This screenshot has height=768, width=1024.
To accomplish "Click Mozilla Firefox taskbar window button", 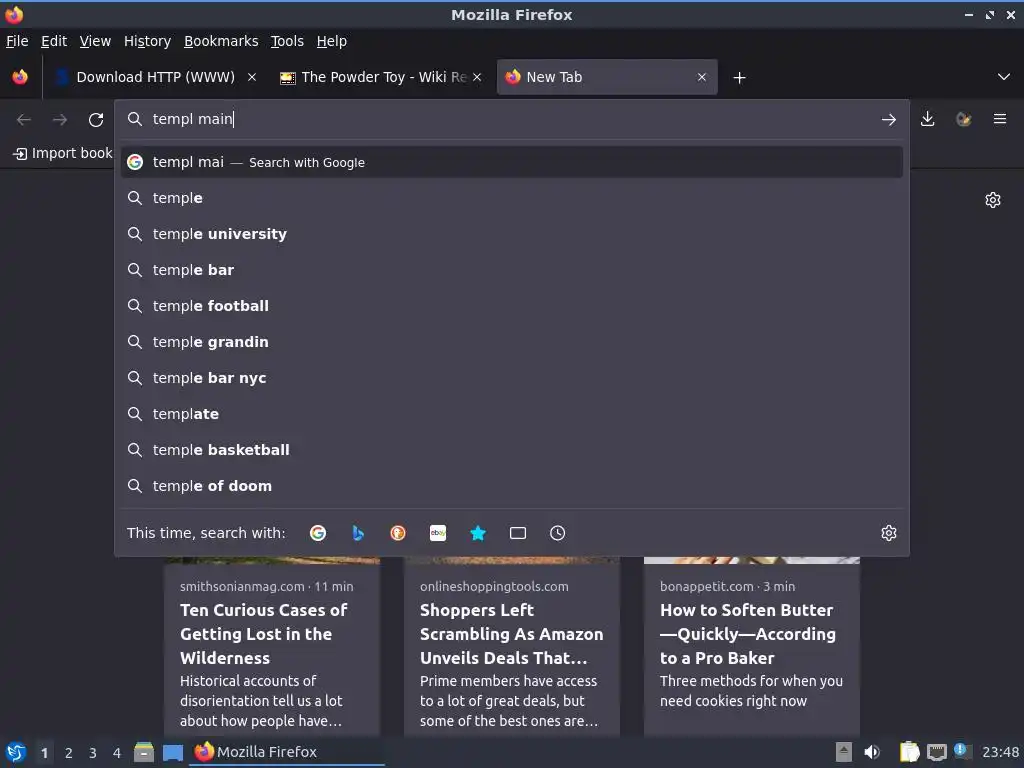I will pos(287,752).
